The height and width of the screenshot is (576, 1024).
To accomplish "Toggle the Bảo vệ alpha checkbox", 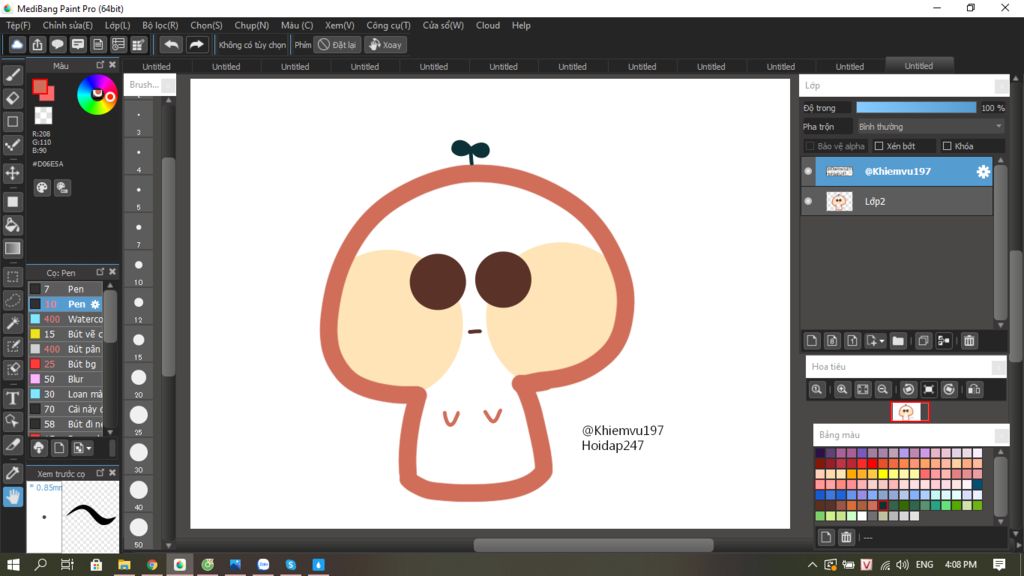I will click(810, 146).
